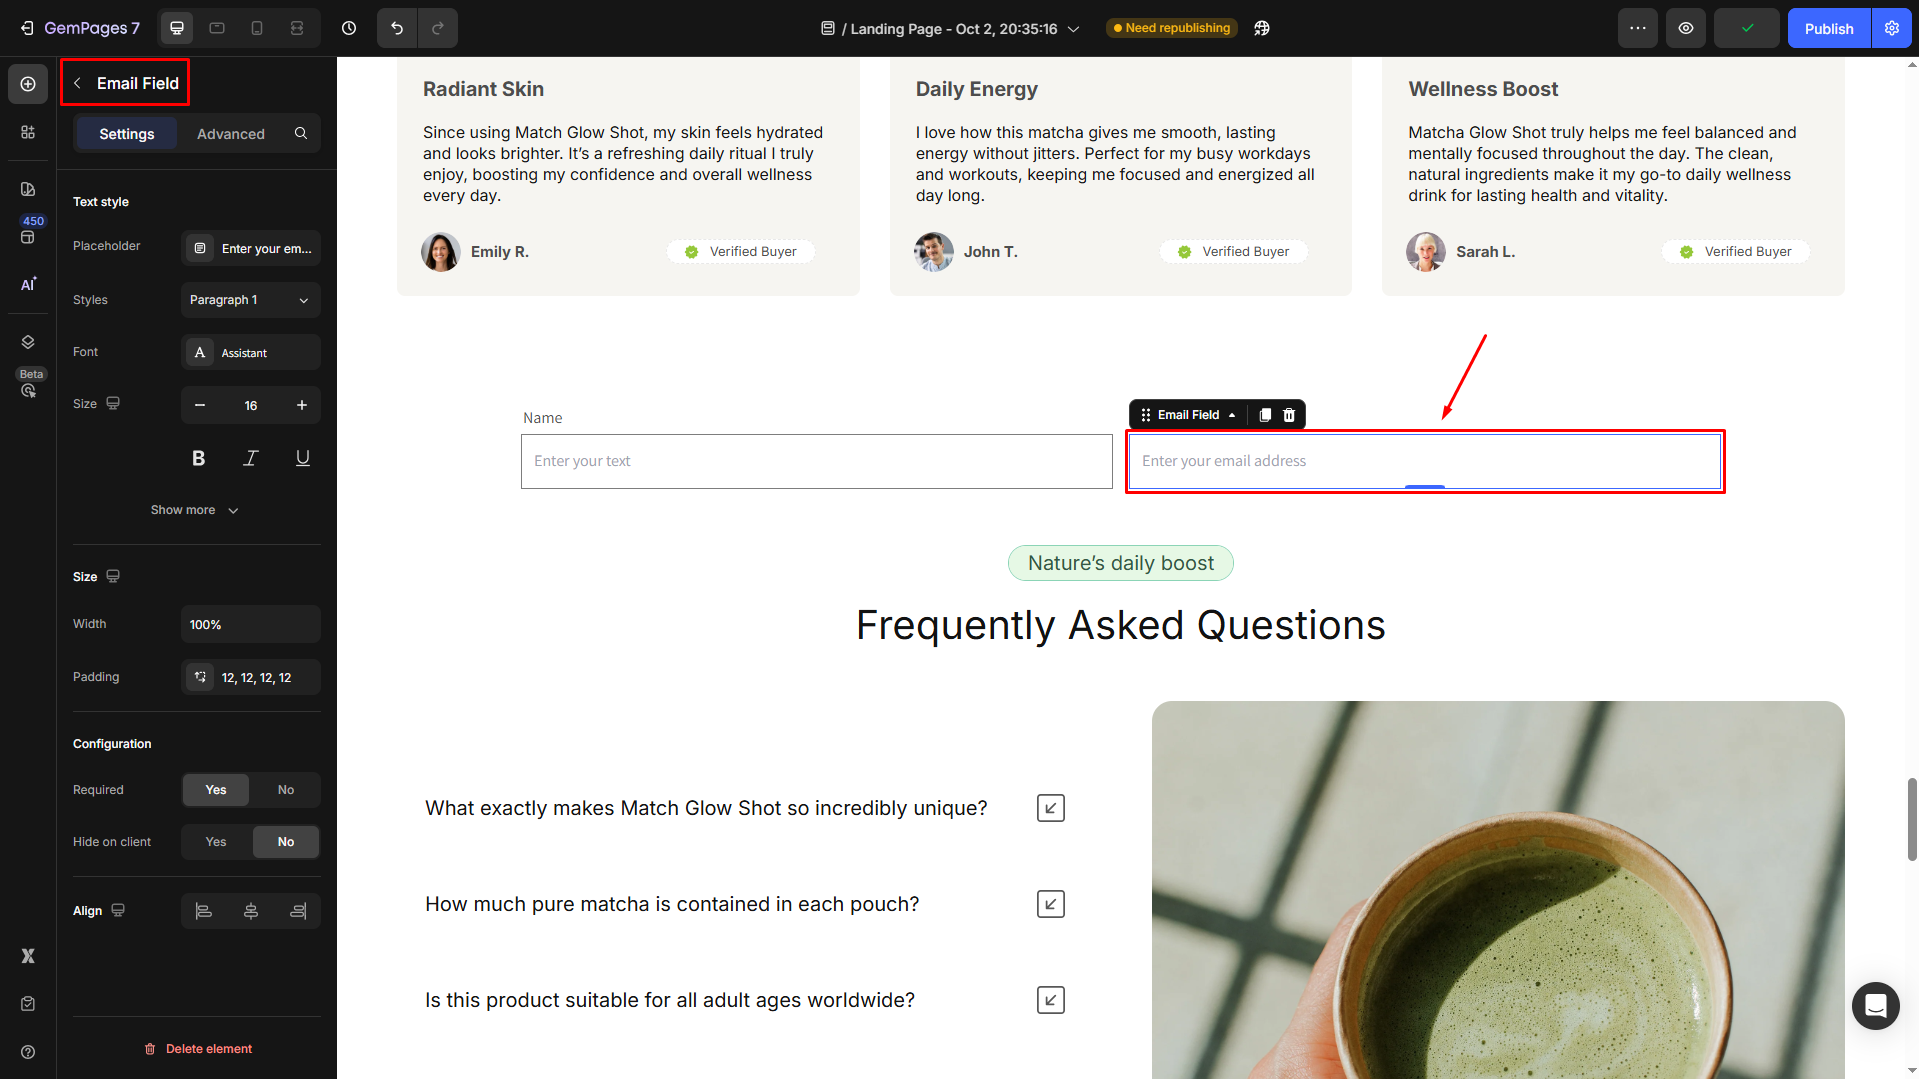
Task: Expand FAQ about matcha in each pouch
Action: [x=1051, y=904]
